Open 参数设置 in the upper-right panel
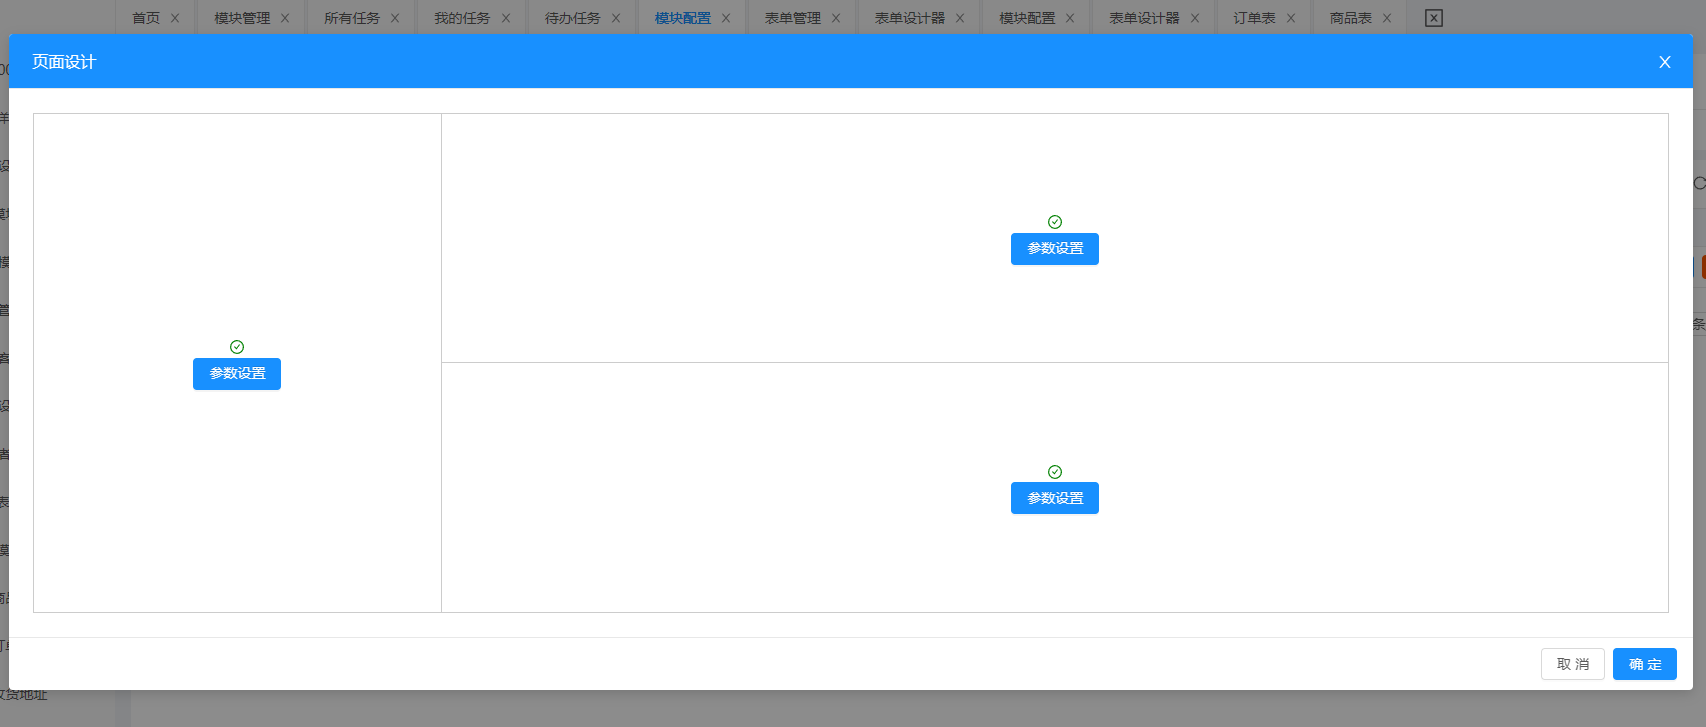The width and height of the screenshot is (1706, 727). (1055, 249)
